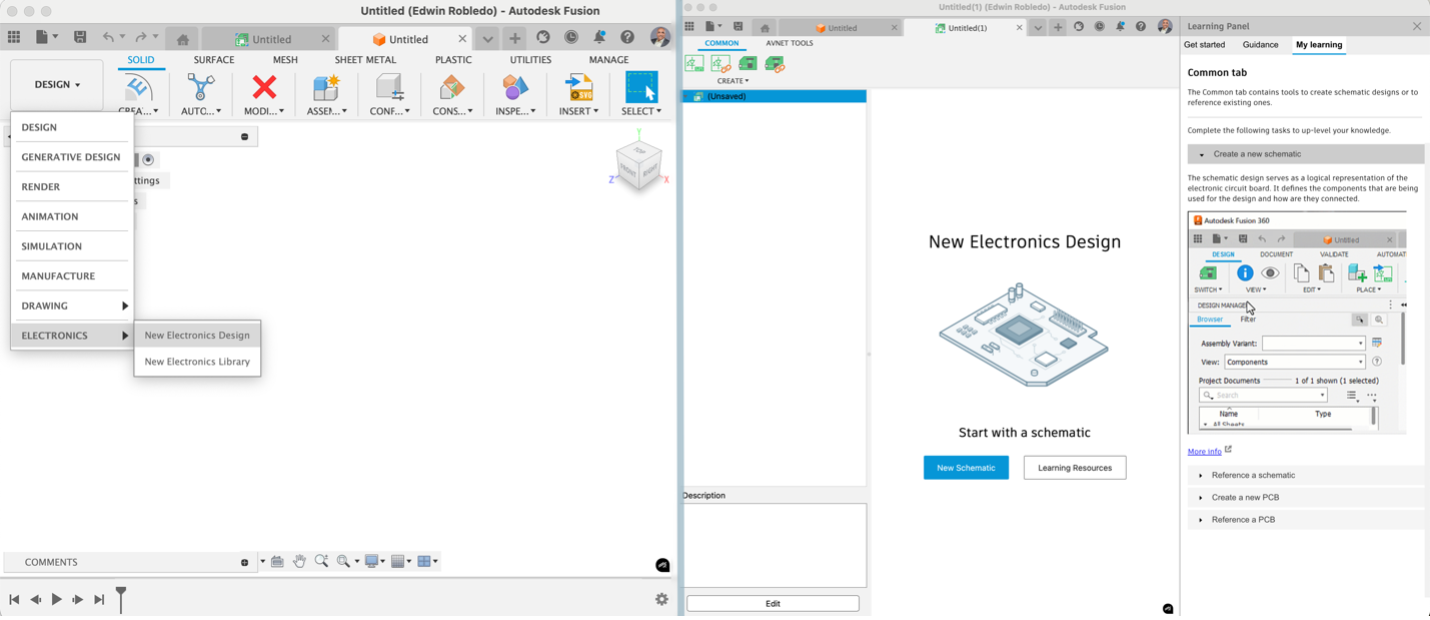The image size is (1430, 620).
Task: Click the timeline playhead marker
Action: click(x=120, y=595)
